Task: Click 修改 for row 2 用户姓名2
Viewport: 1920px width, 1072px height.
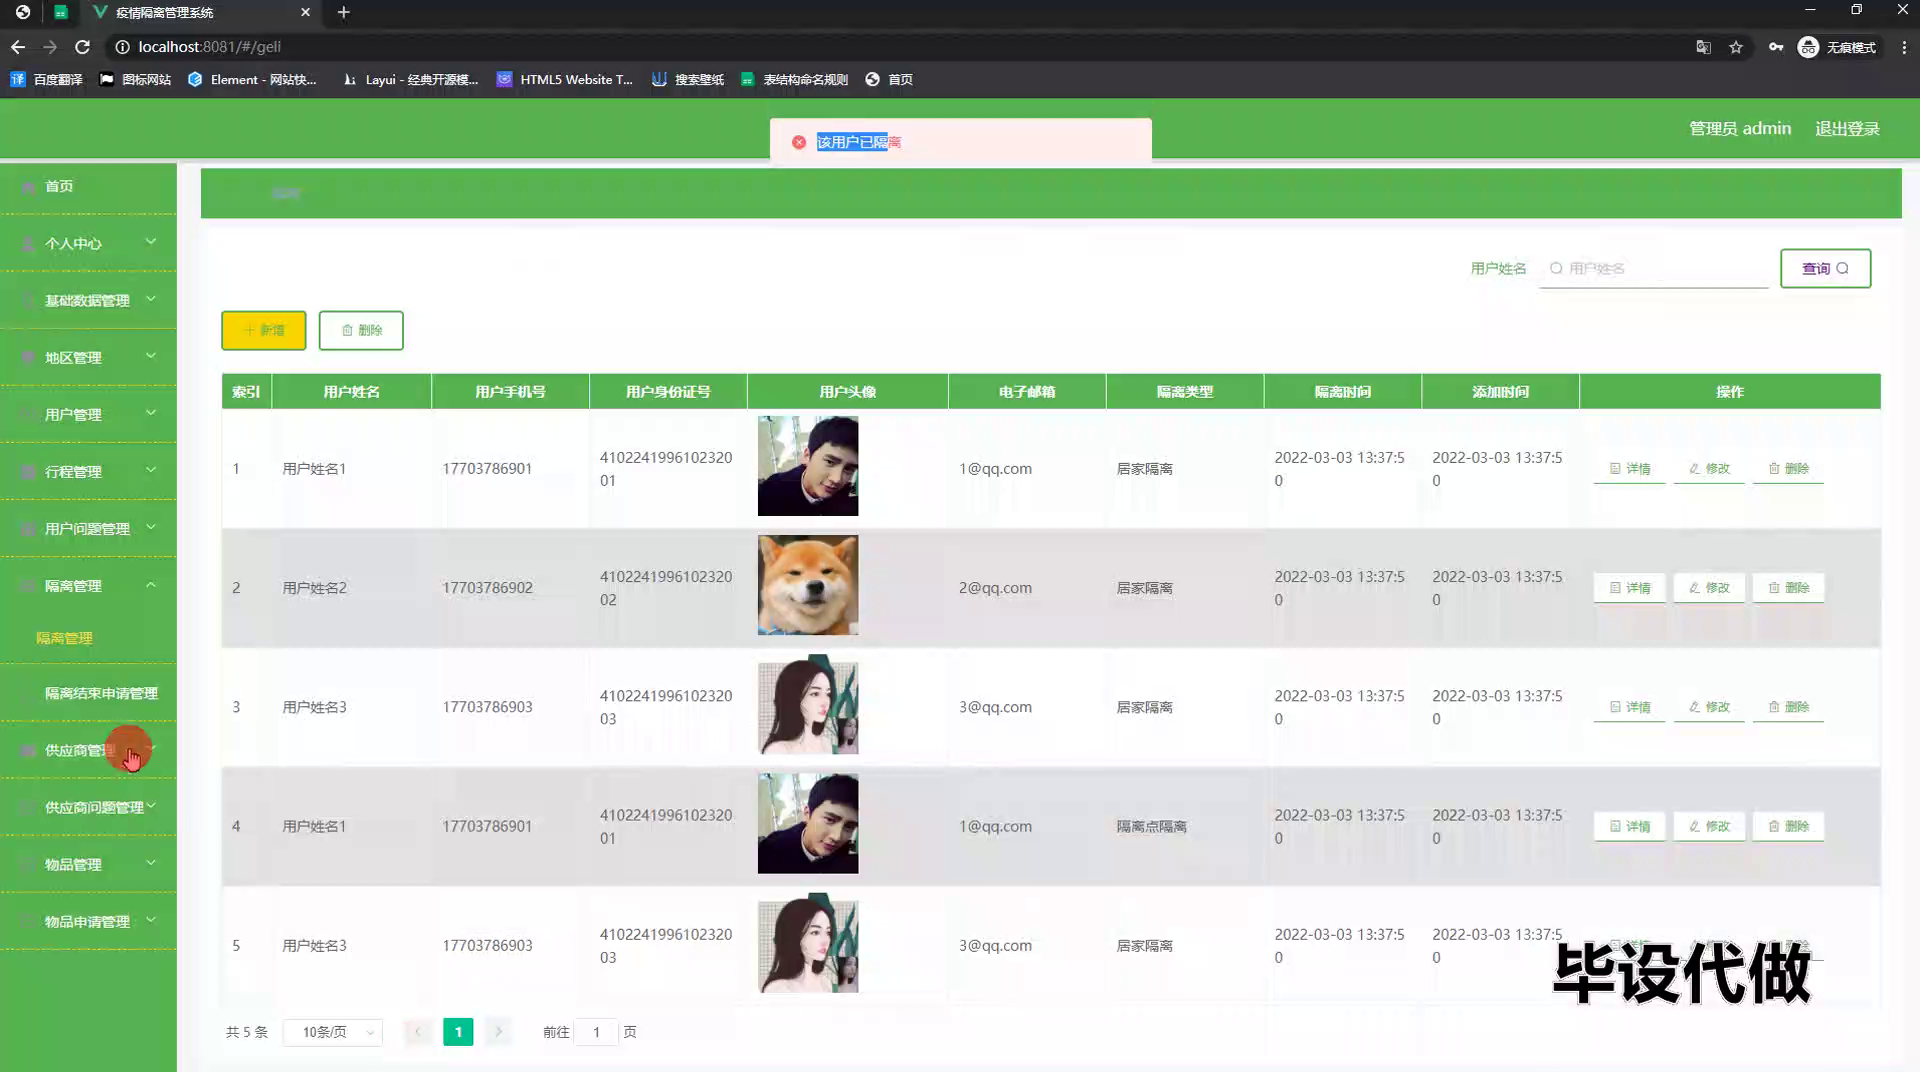Action: point(1709,588)
